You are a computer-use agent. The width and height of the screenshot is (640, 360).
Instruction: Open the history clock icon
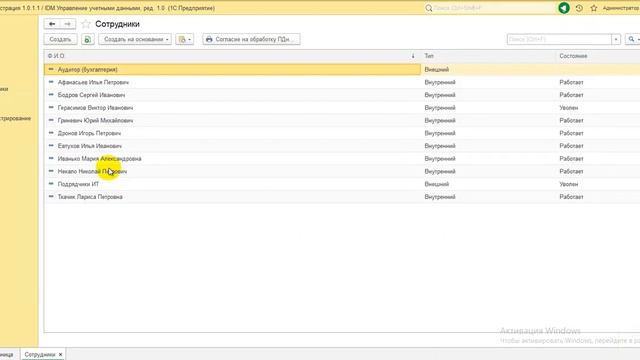(x=579, y=8)
